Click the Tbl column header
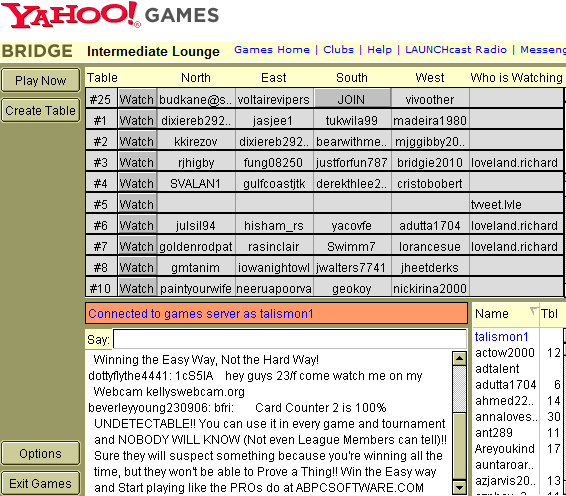Screen dimensions: 566x496 click(550, 313)
